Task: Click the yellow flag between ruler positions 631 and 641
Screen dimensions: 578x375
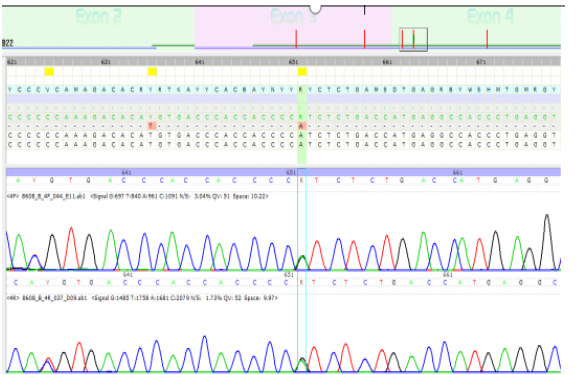Action: pos(152,72)
